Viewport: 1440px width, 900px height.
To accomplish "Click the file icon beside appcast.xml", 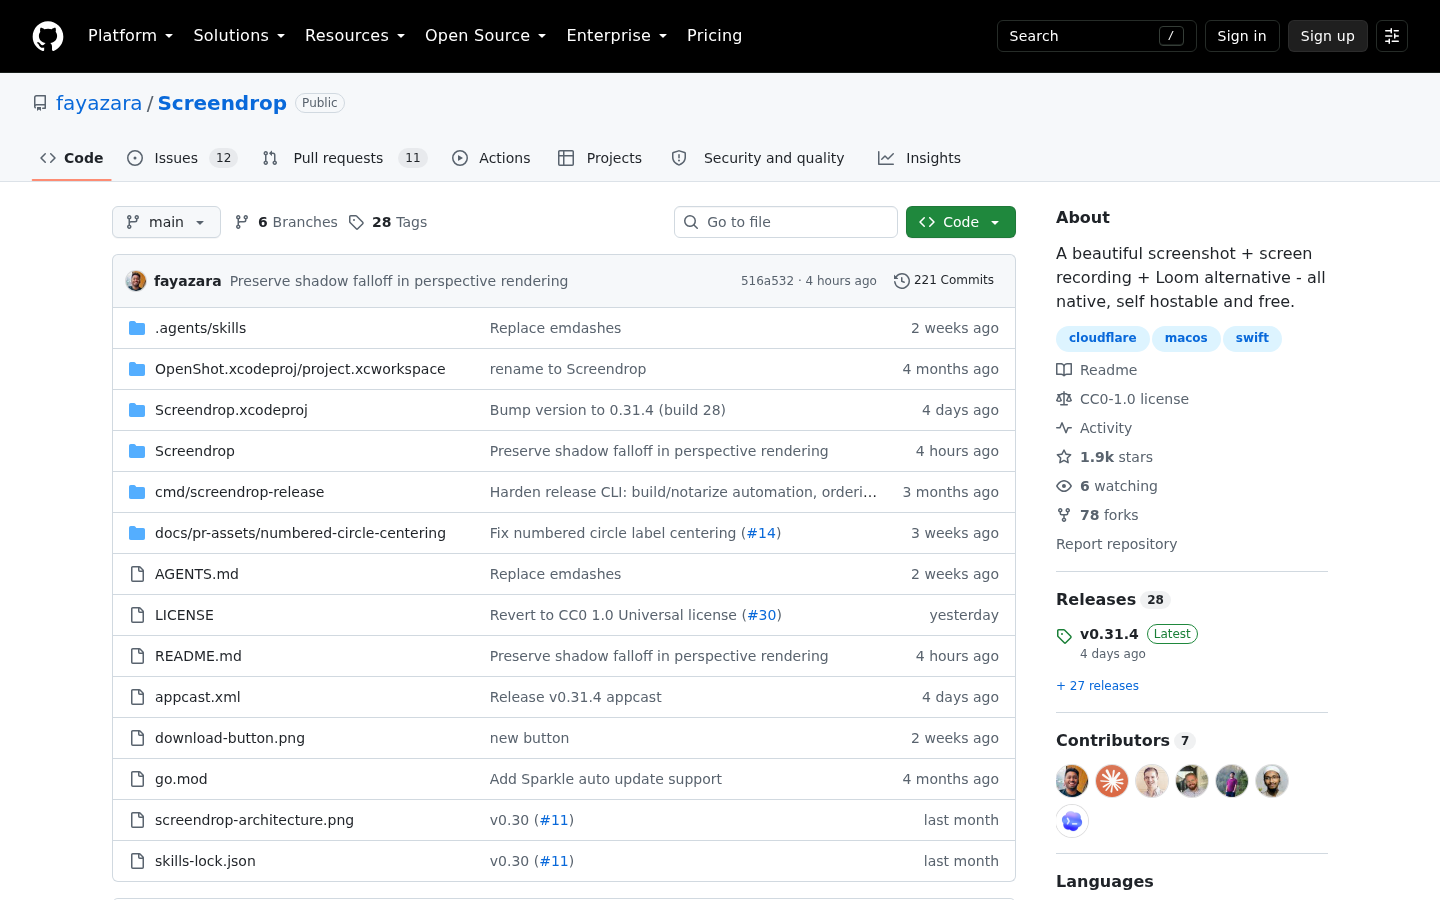I will 137,697.
